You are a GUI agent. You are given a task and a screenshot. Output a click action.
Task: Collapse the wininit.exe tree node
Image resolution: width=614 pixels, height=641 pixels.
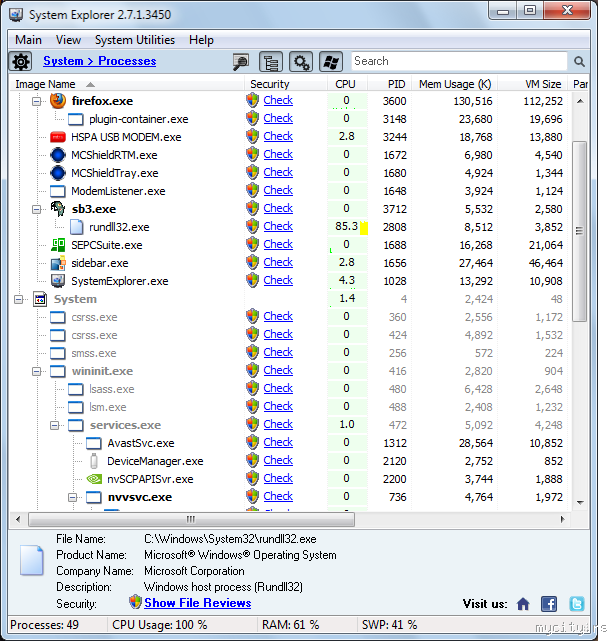(x=36, y=371)
